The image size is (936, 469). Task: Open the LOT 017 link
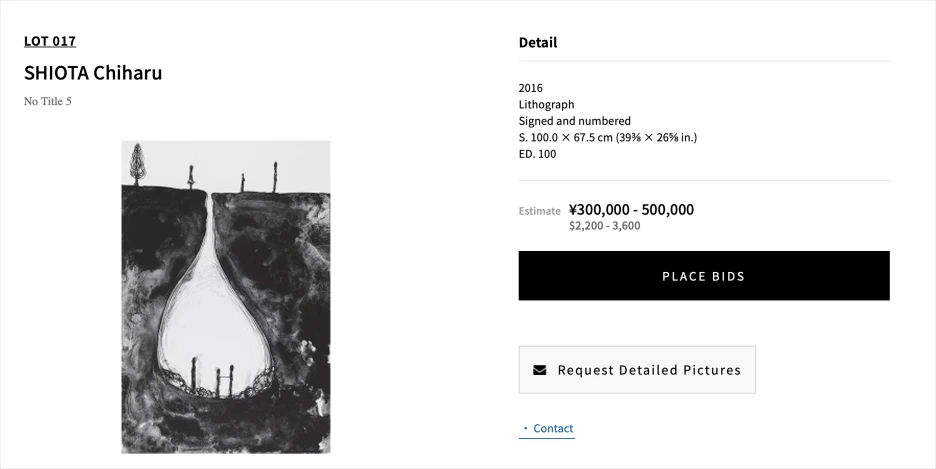[x=50, y=41]
